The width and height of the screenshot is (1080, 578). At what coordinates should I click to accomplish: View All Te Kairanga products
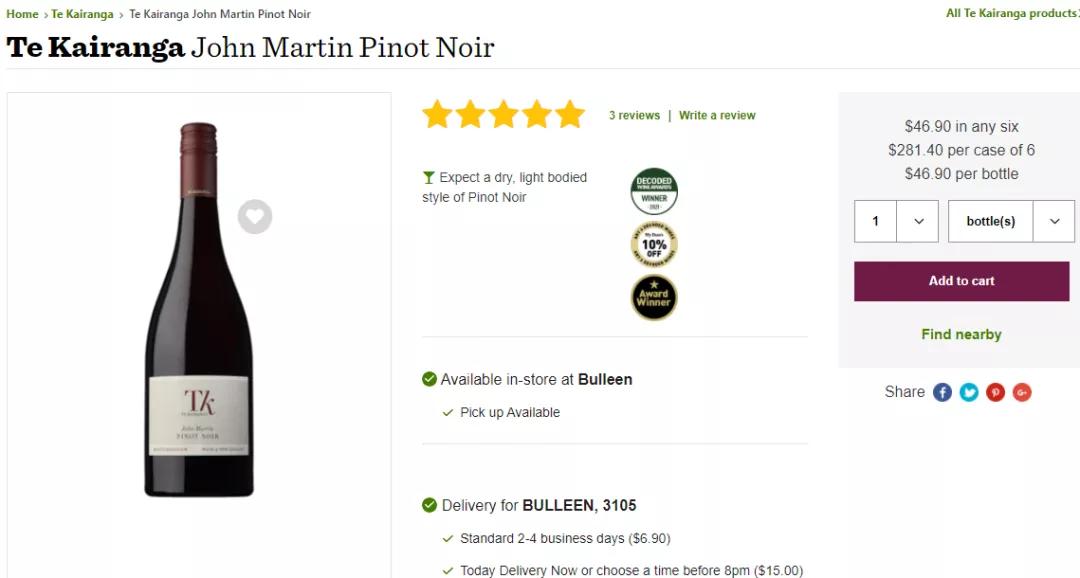coord(1012,14)
